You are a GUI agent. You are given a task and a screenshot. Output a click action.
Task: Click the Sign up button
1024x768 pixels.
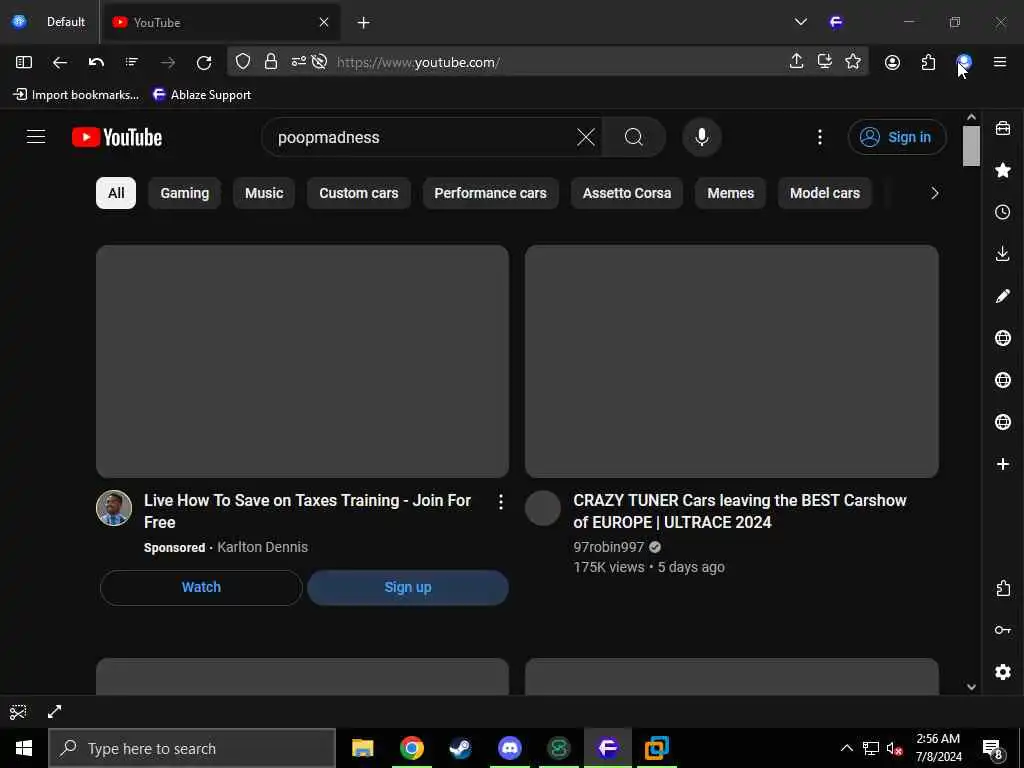(x=408, y=587)
